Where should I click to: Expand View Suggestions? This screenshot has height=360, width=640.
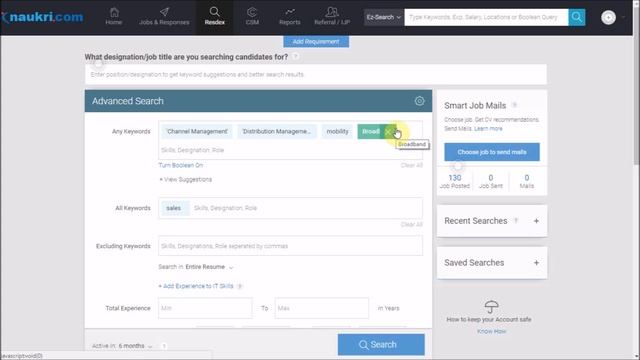(185, 180)
